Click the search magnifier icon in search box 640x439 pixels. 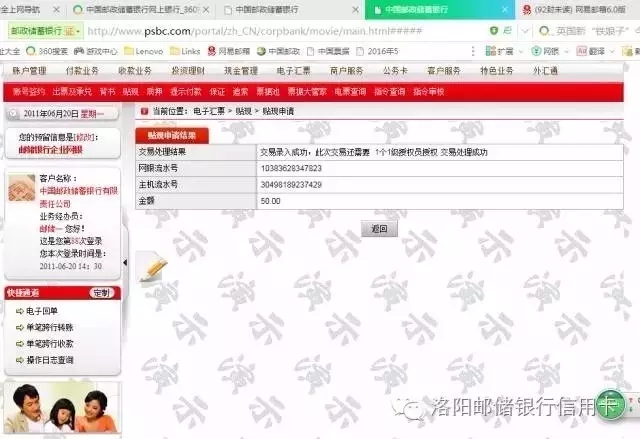544,31
